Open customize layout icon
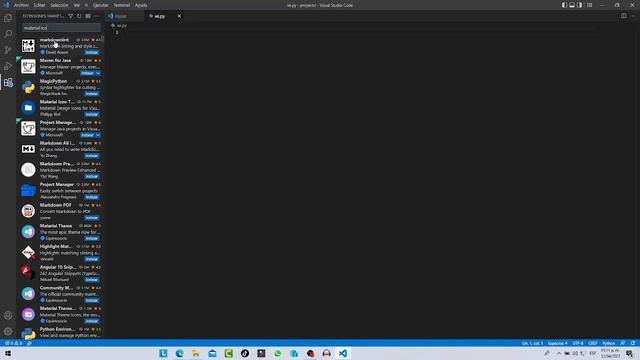The height and width of the screenshot is (360, 640). 589,5
